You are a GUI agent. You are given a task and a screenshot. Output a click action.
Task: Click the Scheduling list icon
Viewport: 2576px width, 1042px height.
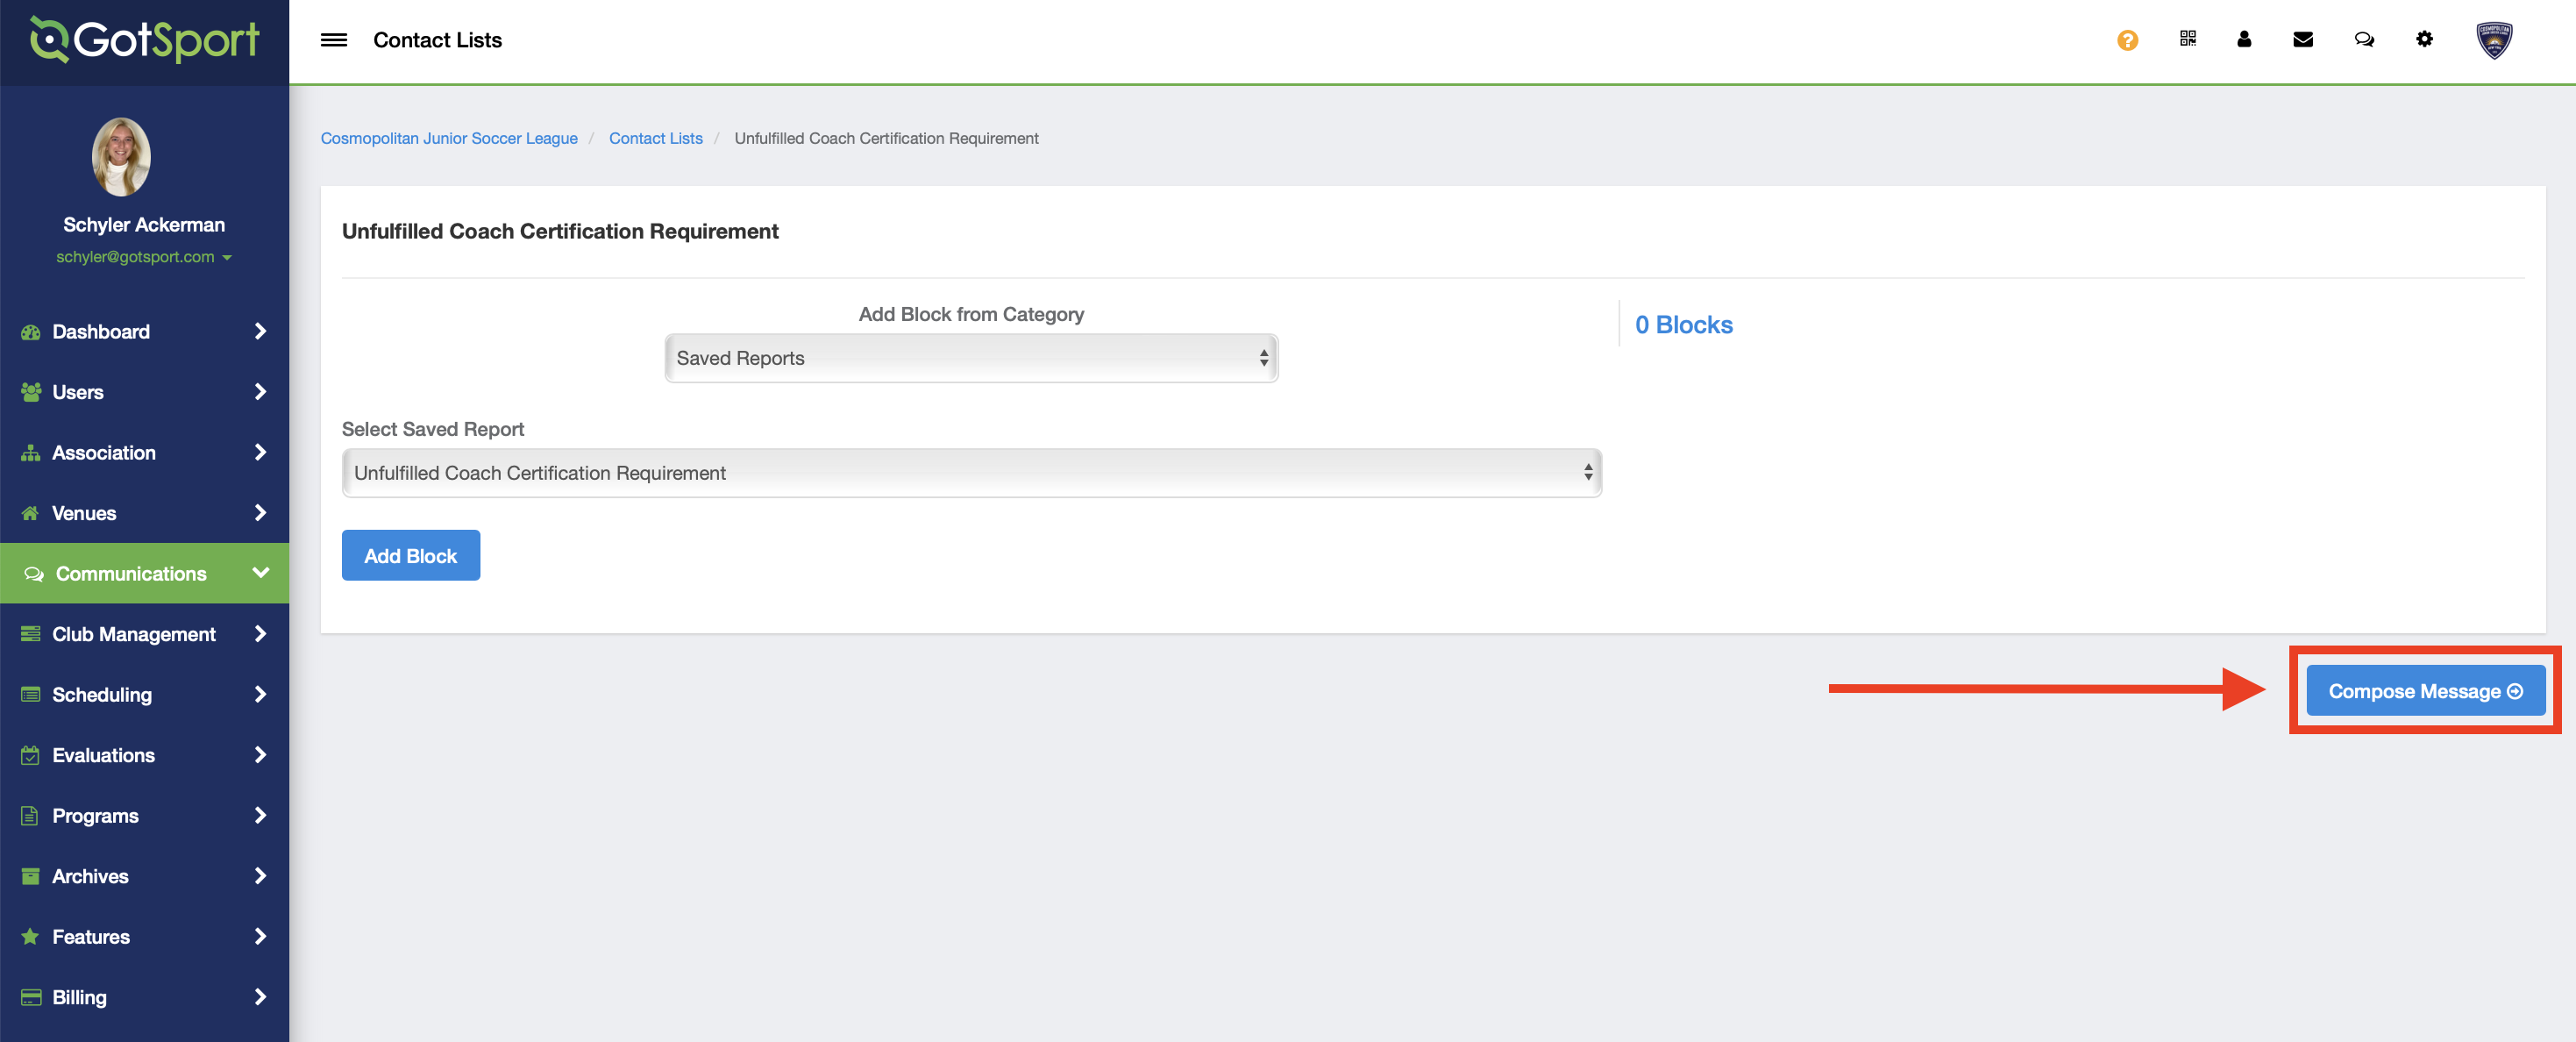coord(31,695)
